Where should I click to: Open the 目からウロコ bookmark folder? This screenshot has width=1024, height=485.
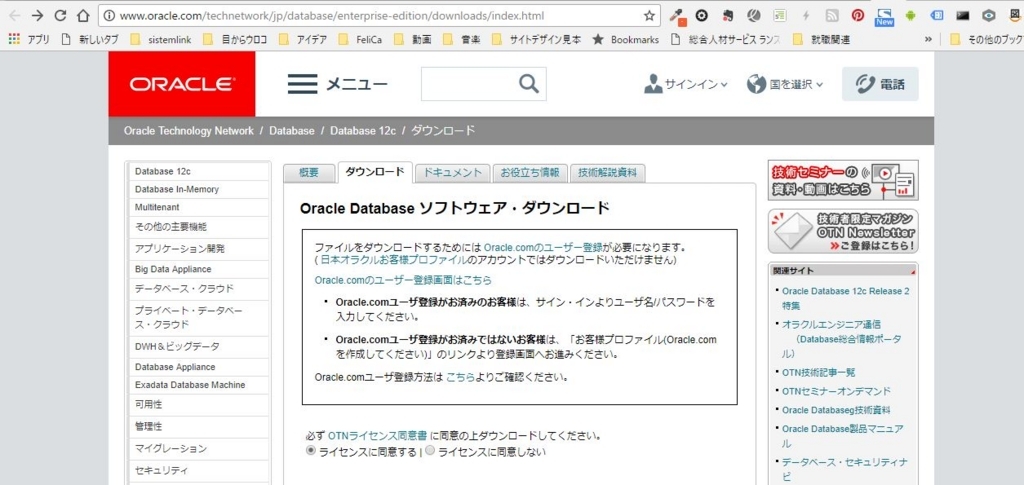click(235, 40)
